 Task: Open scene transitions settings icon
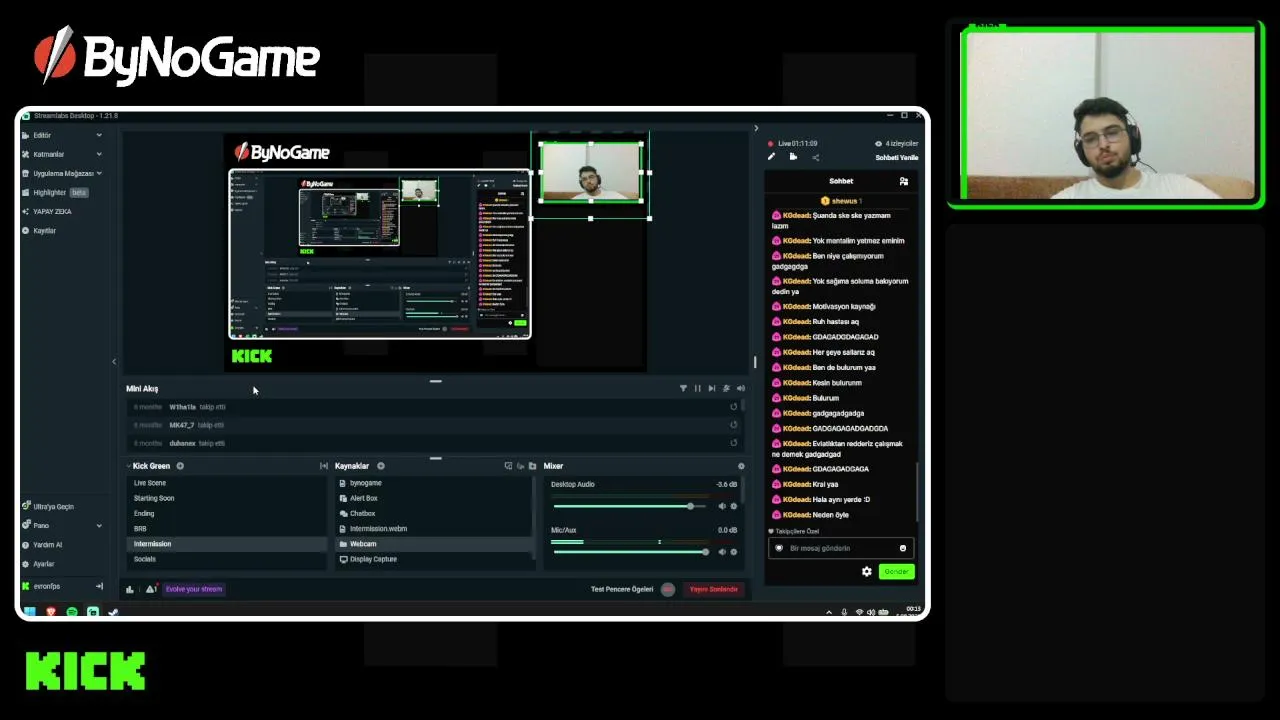[323, 466]
